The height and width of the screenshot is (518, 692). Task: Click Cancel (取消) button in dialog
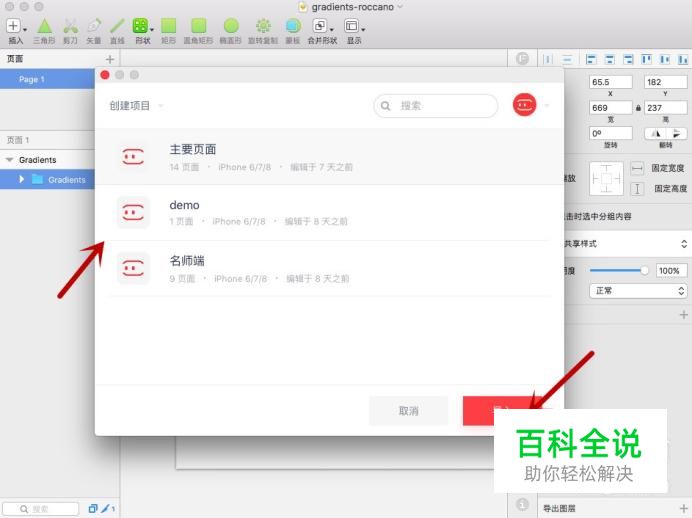(x=408, y=411)
